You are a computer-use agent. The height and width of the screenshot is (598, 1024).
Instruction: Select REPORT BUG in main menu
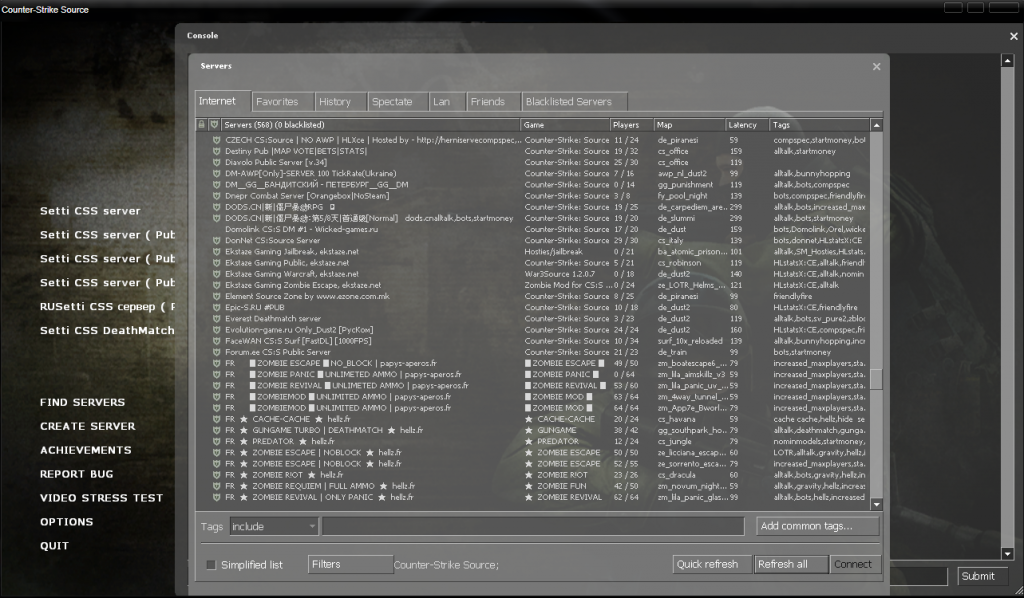76,474
